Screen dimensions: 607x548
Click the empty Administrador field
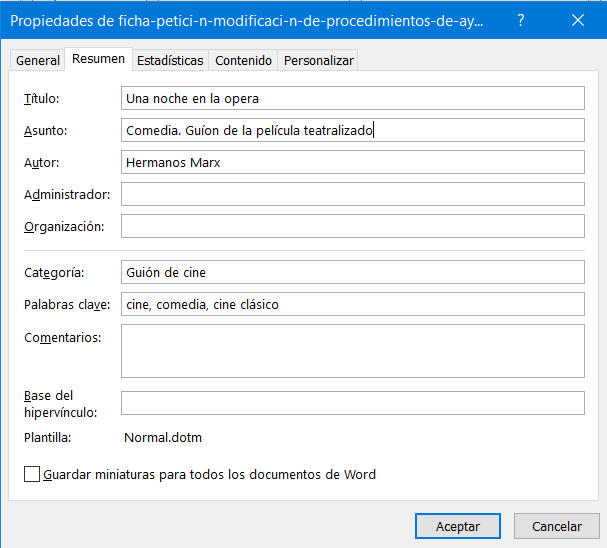pyautogui.click(x=352, y=194)
